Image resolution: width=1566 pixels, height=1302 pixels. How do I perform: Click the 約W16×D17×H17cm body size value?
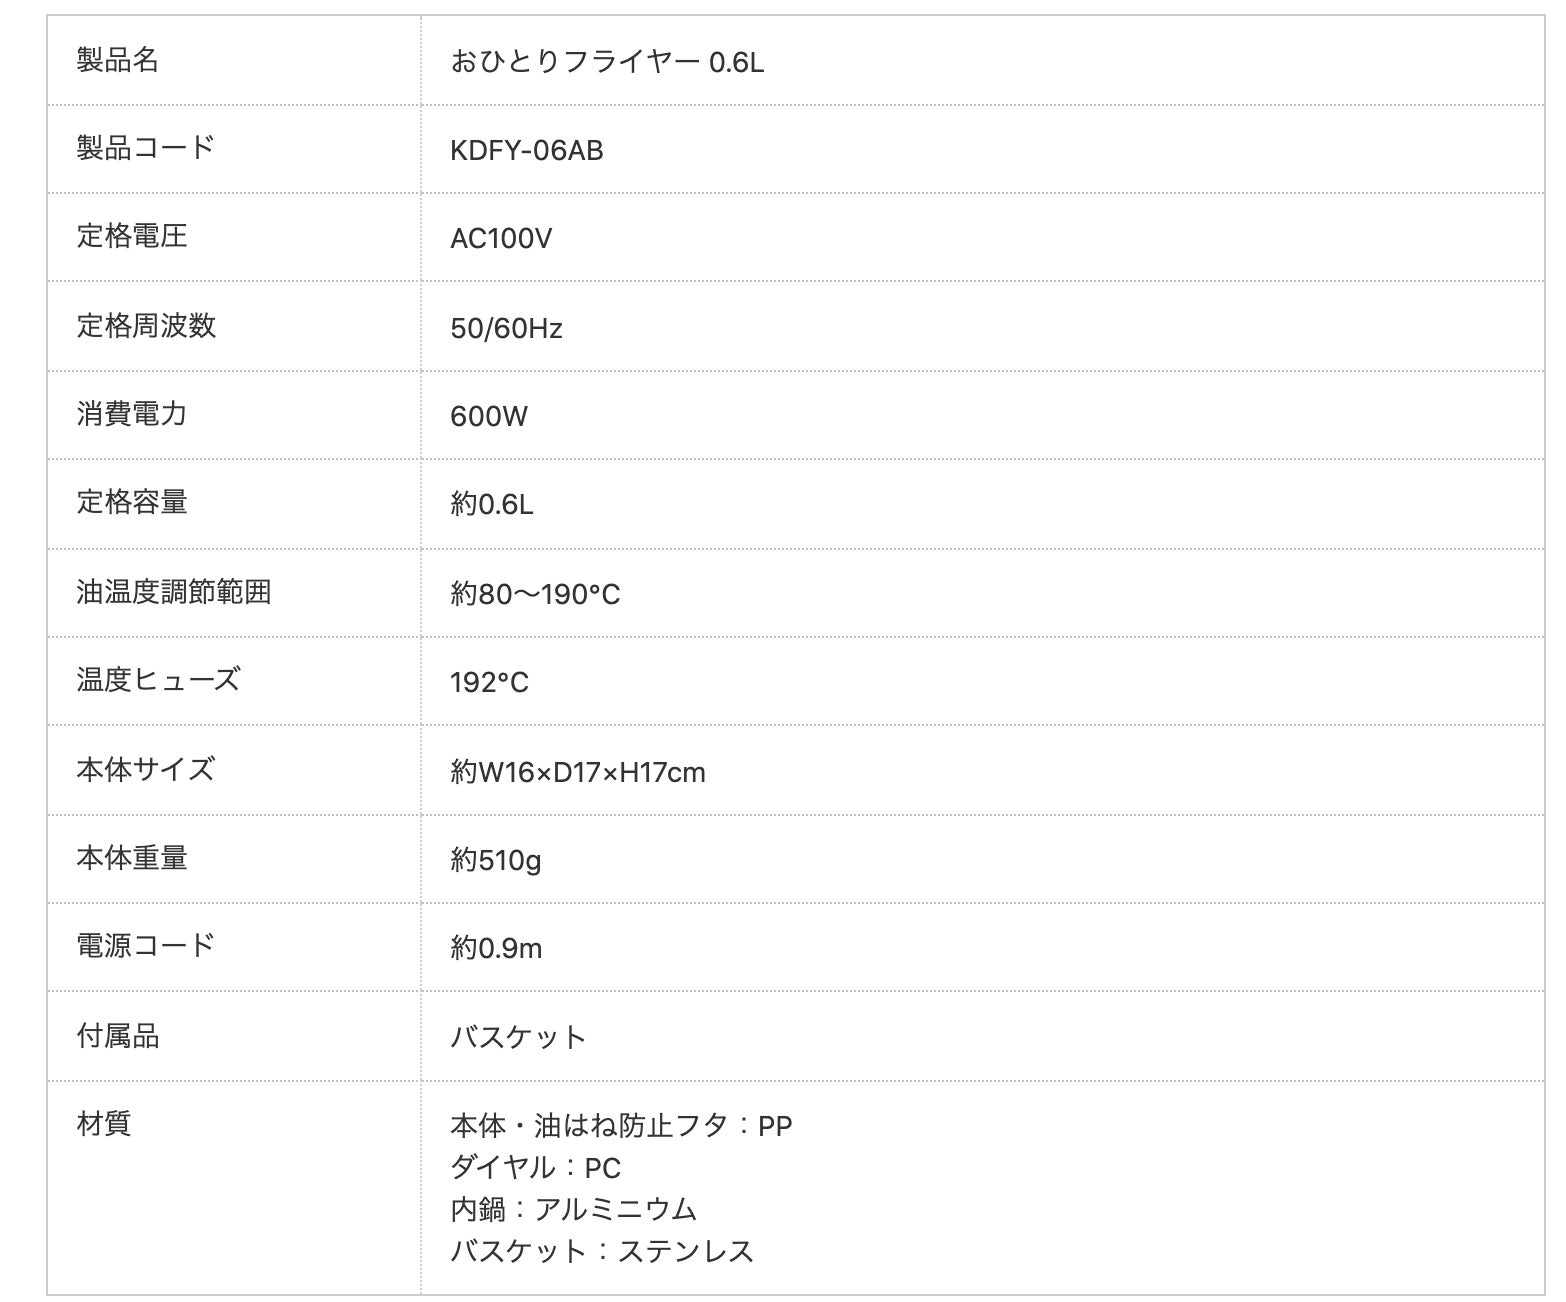(x=577, y=771)
